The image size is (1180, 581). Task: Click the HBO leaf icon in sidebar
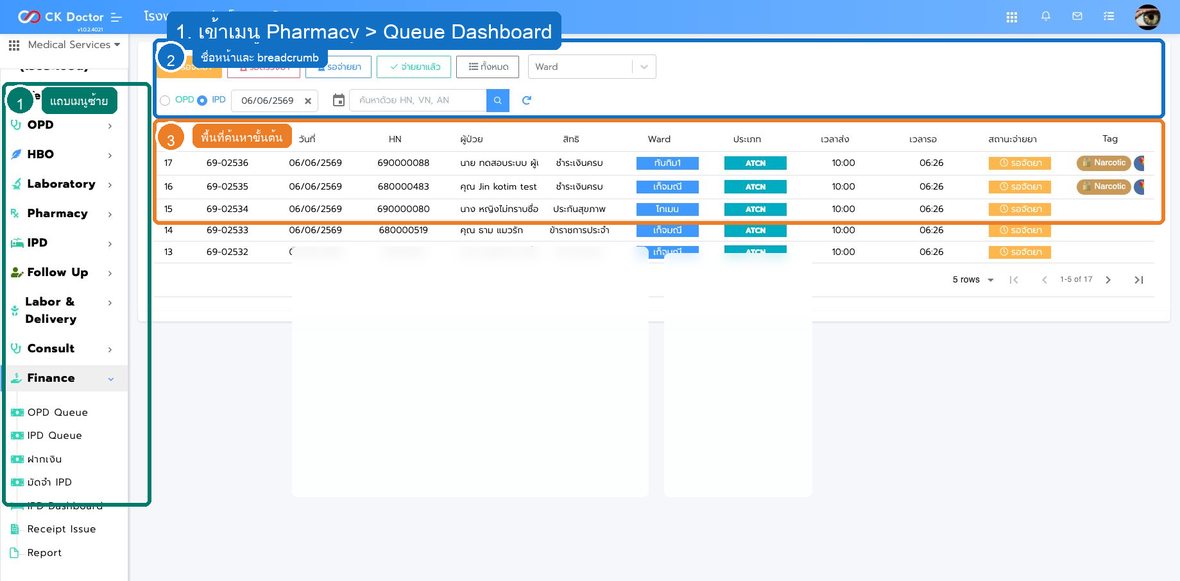16,154
